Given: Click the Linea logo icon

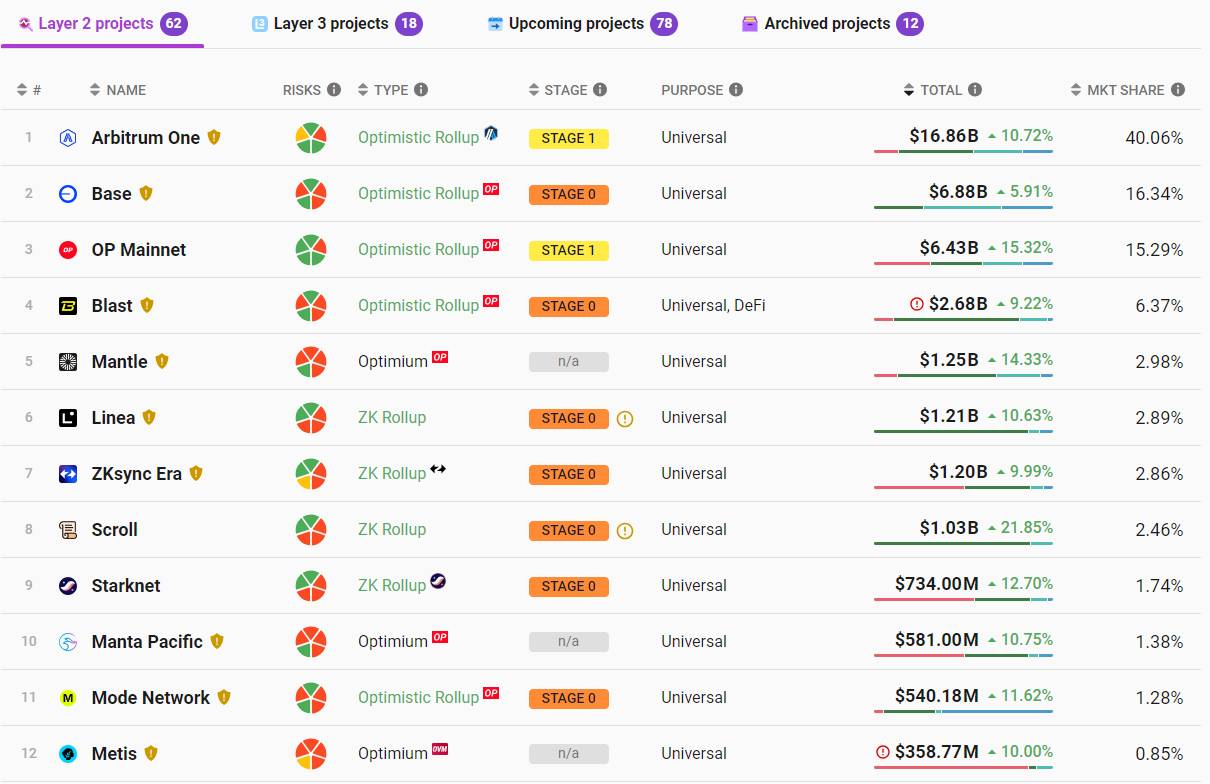Looking at the screenshot, I should pos(68,418).
